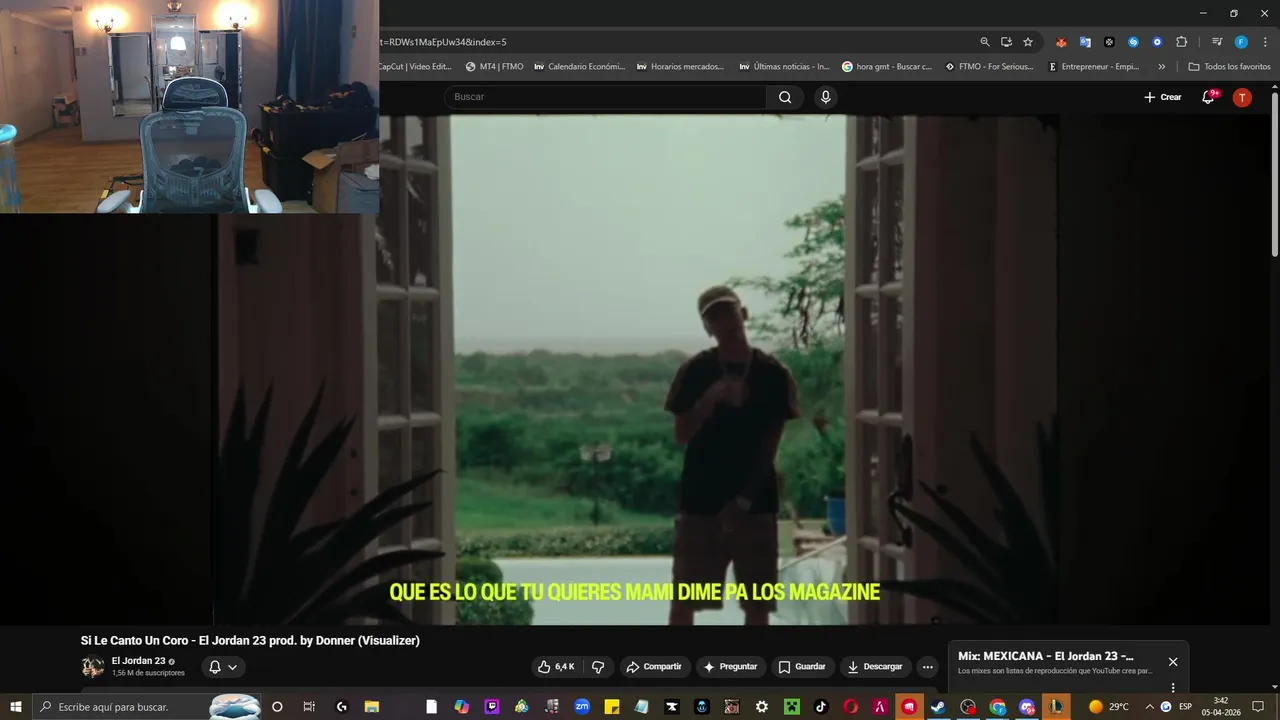This screenshot has height=720, width=1280.
Task: Click Compartir to share video
Action: (654, 667)
